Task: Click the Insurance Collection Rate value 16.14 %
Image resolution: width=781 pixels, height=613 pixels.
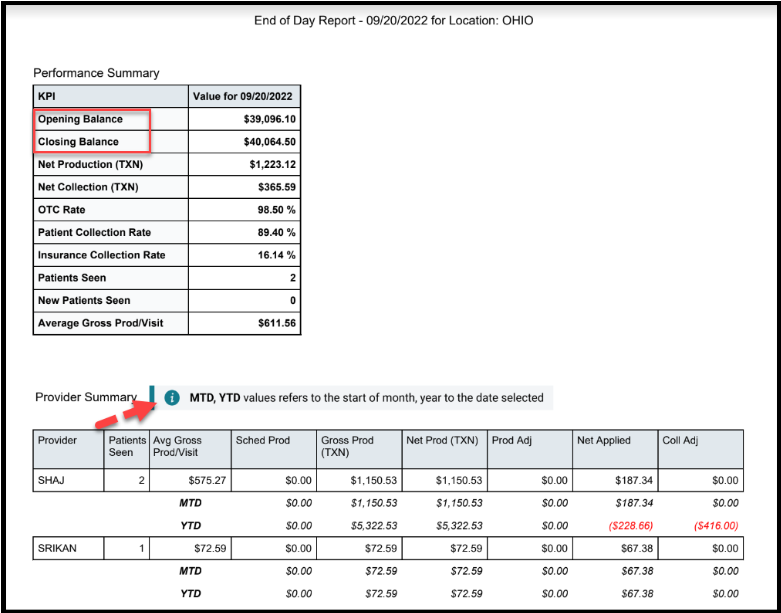Action: pos(274,255)
